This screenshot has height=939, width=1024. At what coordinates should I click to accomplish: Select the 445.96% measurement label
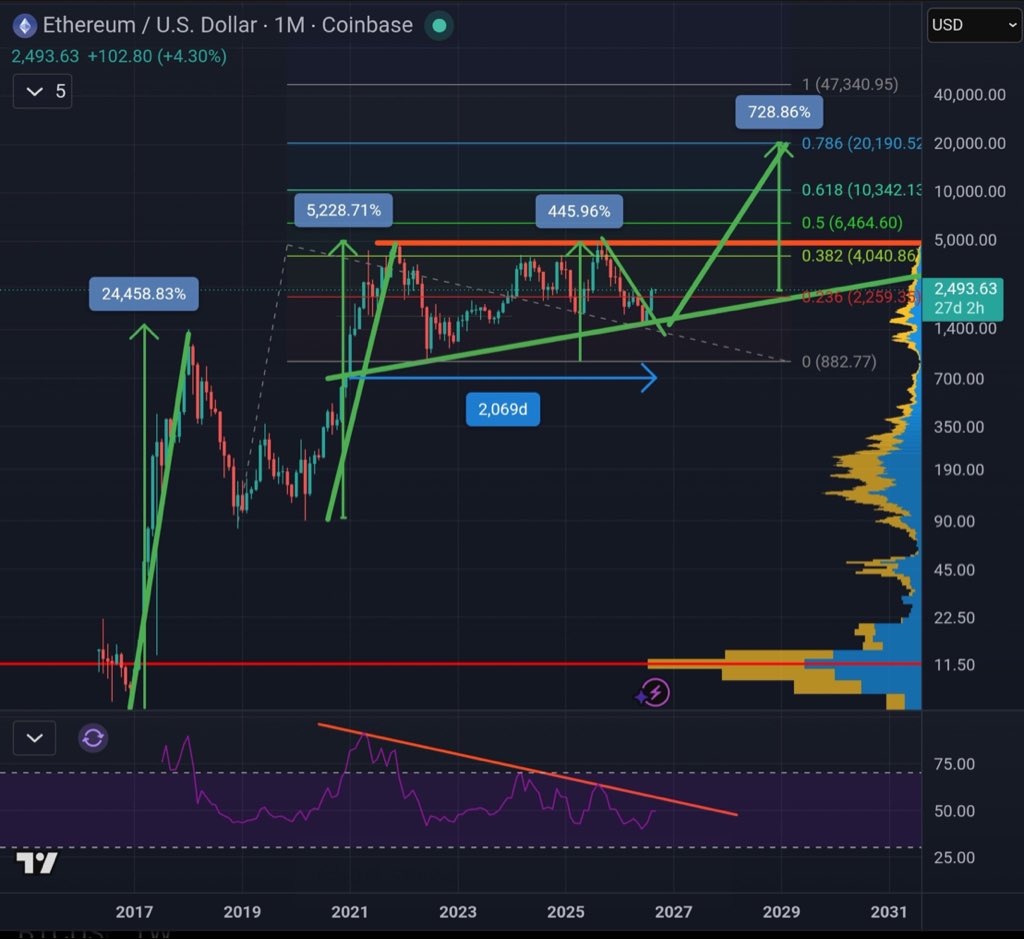coord(579,211)
